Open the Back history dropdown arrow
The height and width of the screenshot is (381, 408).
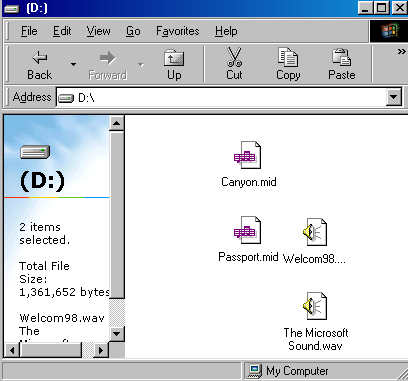[x=73, y=64]
